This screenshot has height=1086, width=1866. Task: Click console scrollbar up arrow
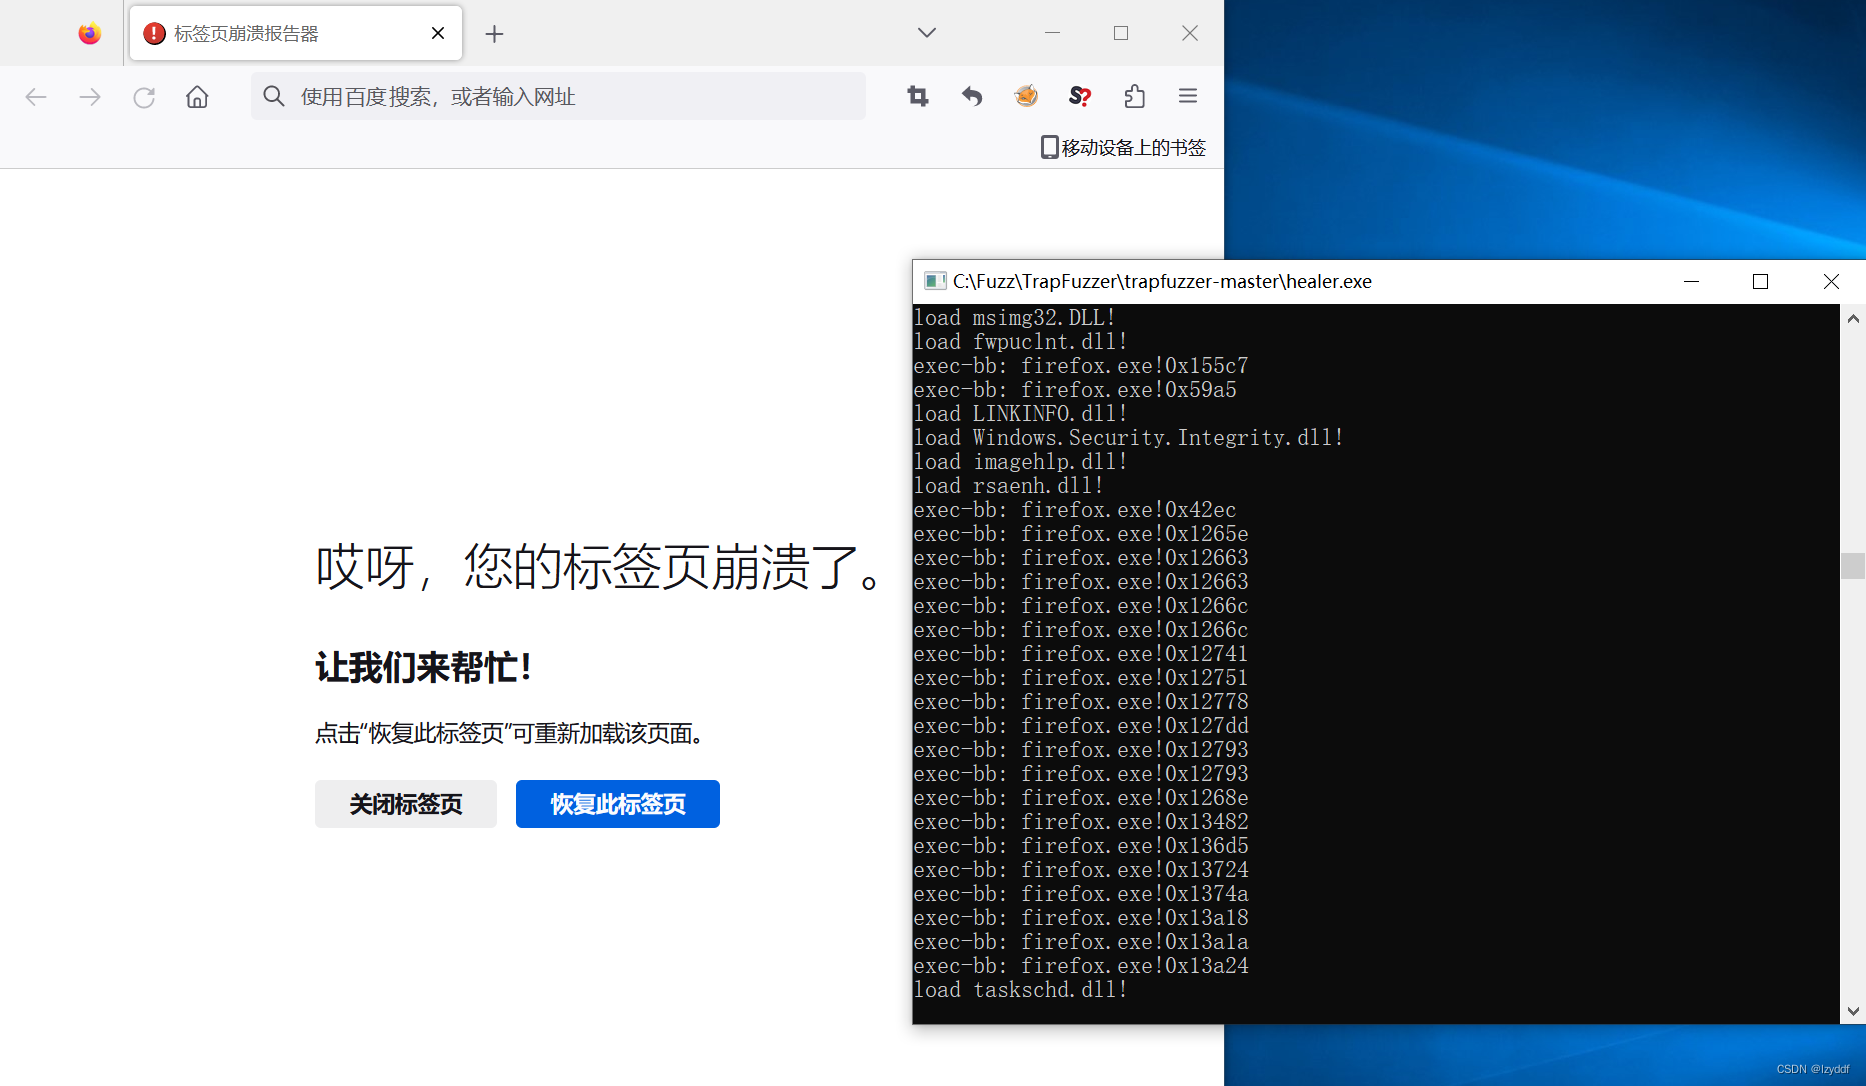click(x=1853, y=319)
